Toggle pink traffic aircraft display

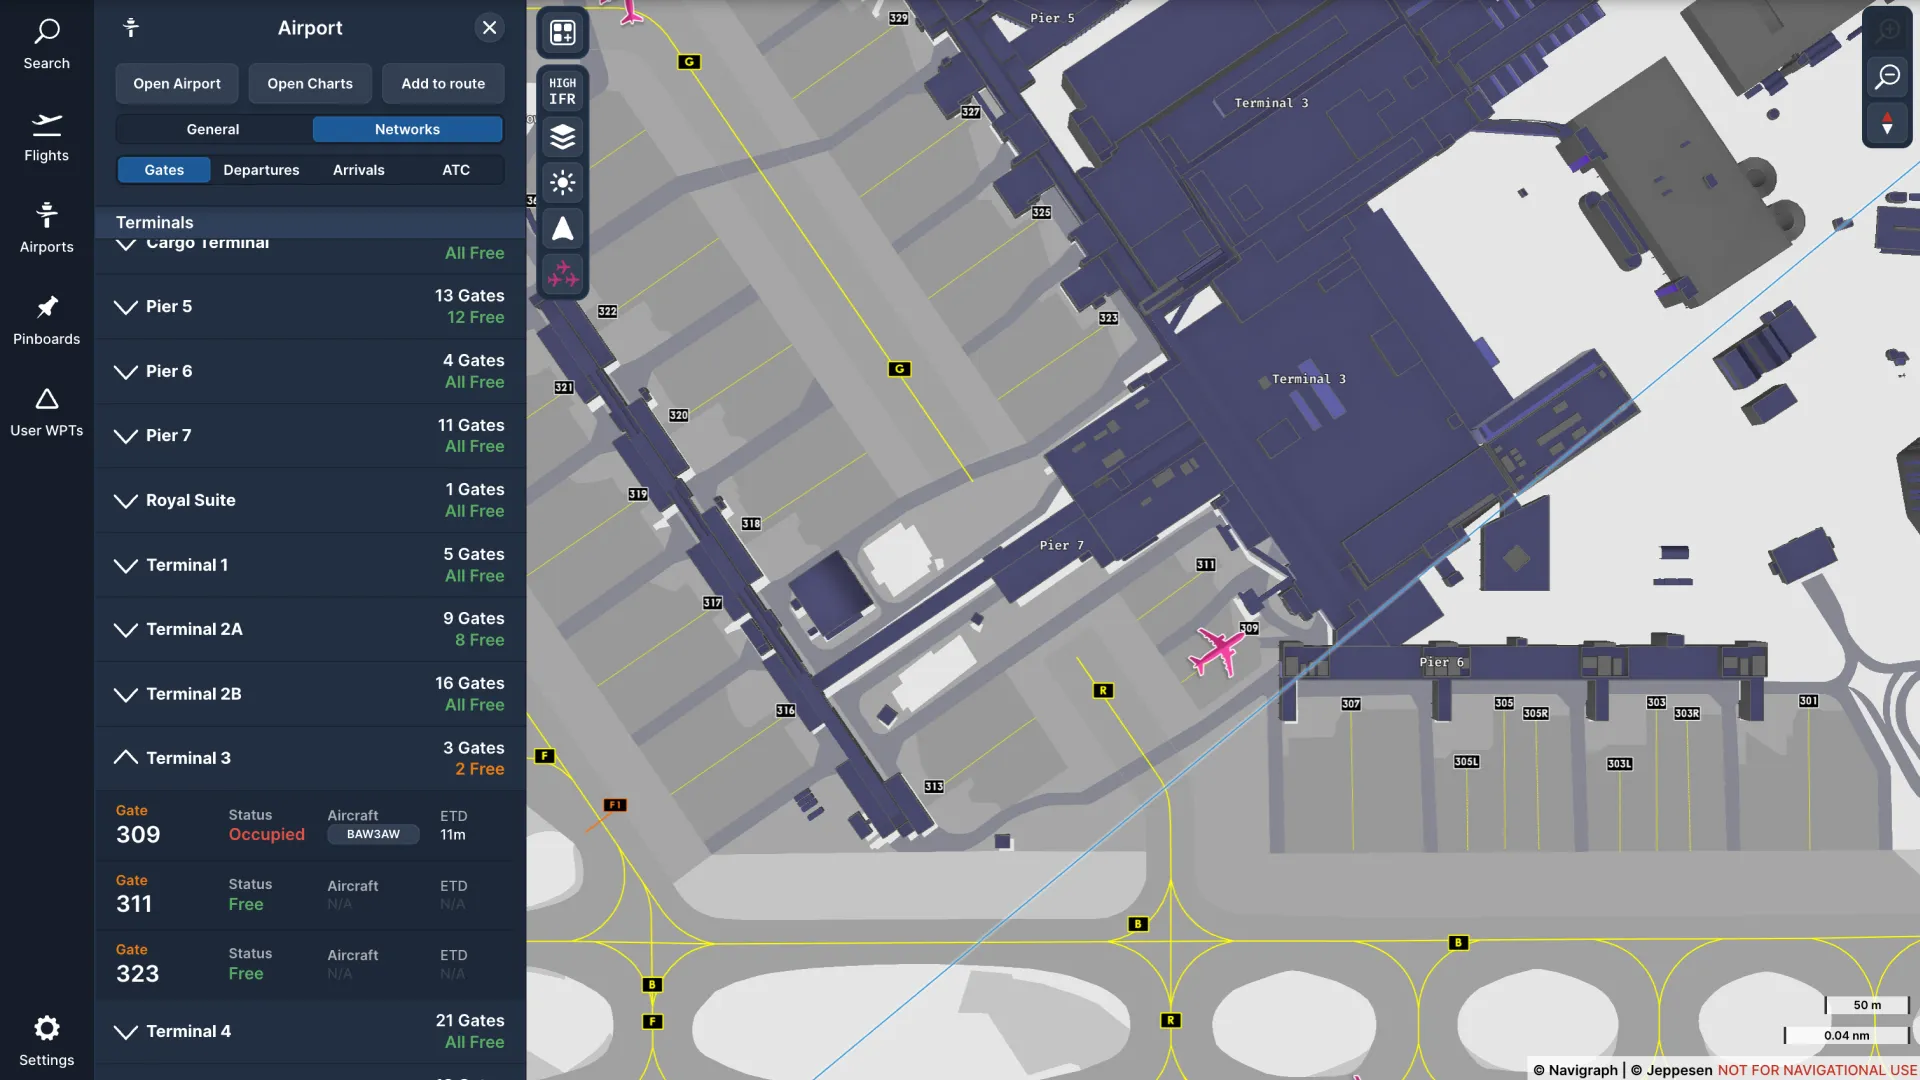[563, 274]
